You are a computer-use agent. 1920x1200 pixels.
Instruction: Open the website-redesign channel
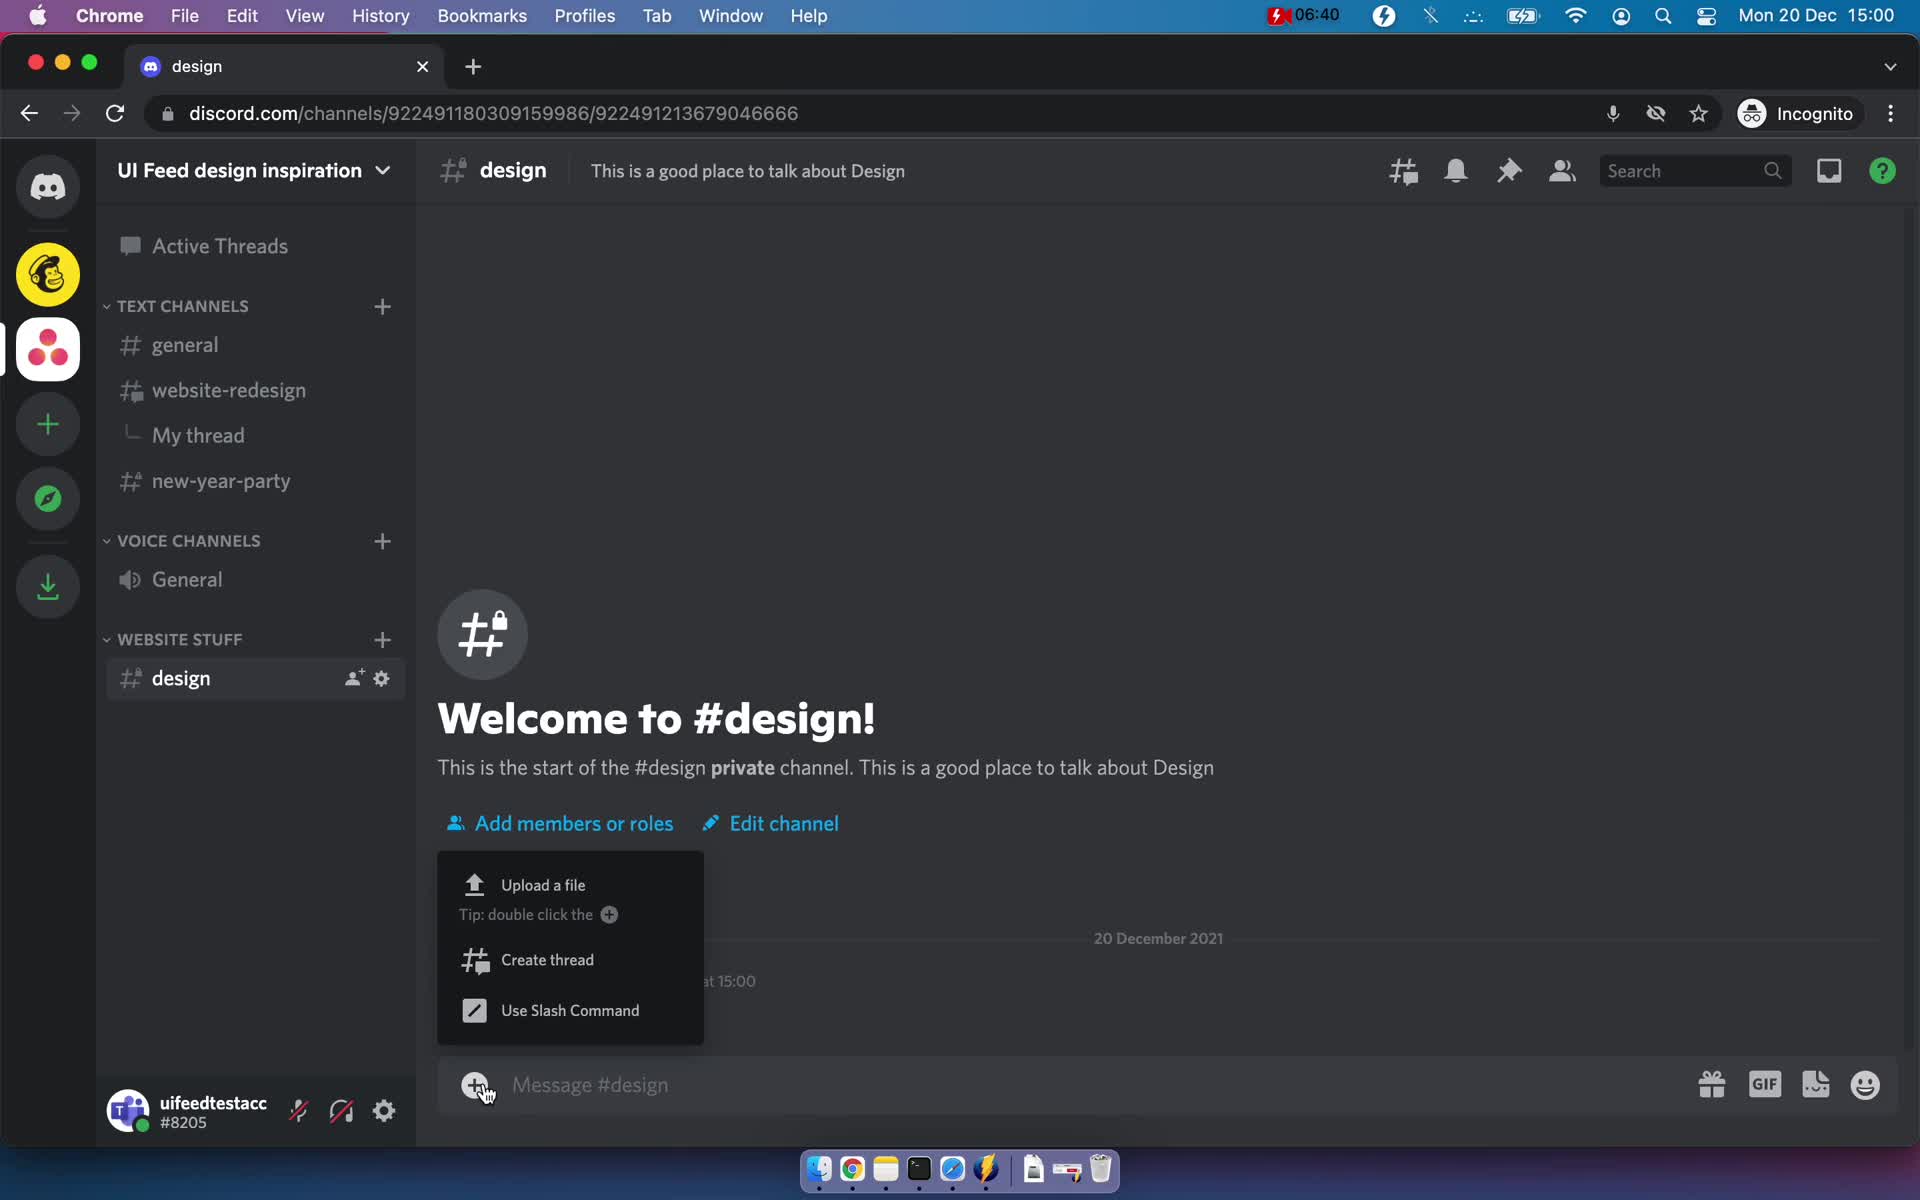[x=255, y=390]
